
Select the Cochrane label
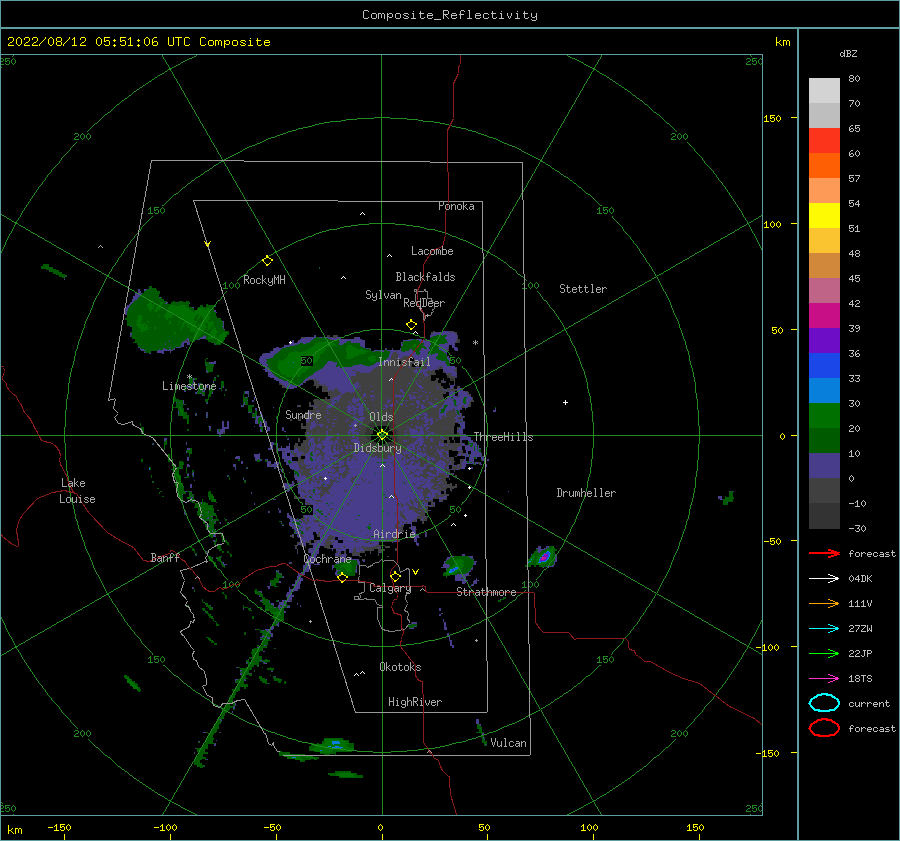(327, 559)
